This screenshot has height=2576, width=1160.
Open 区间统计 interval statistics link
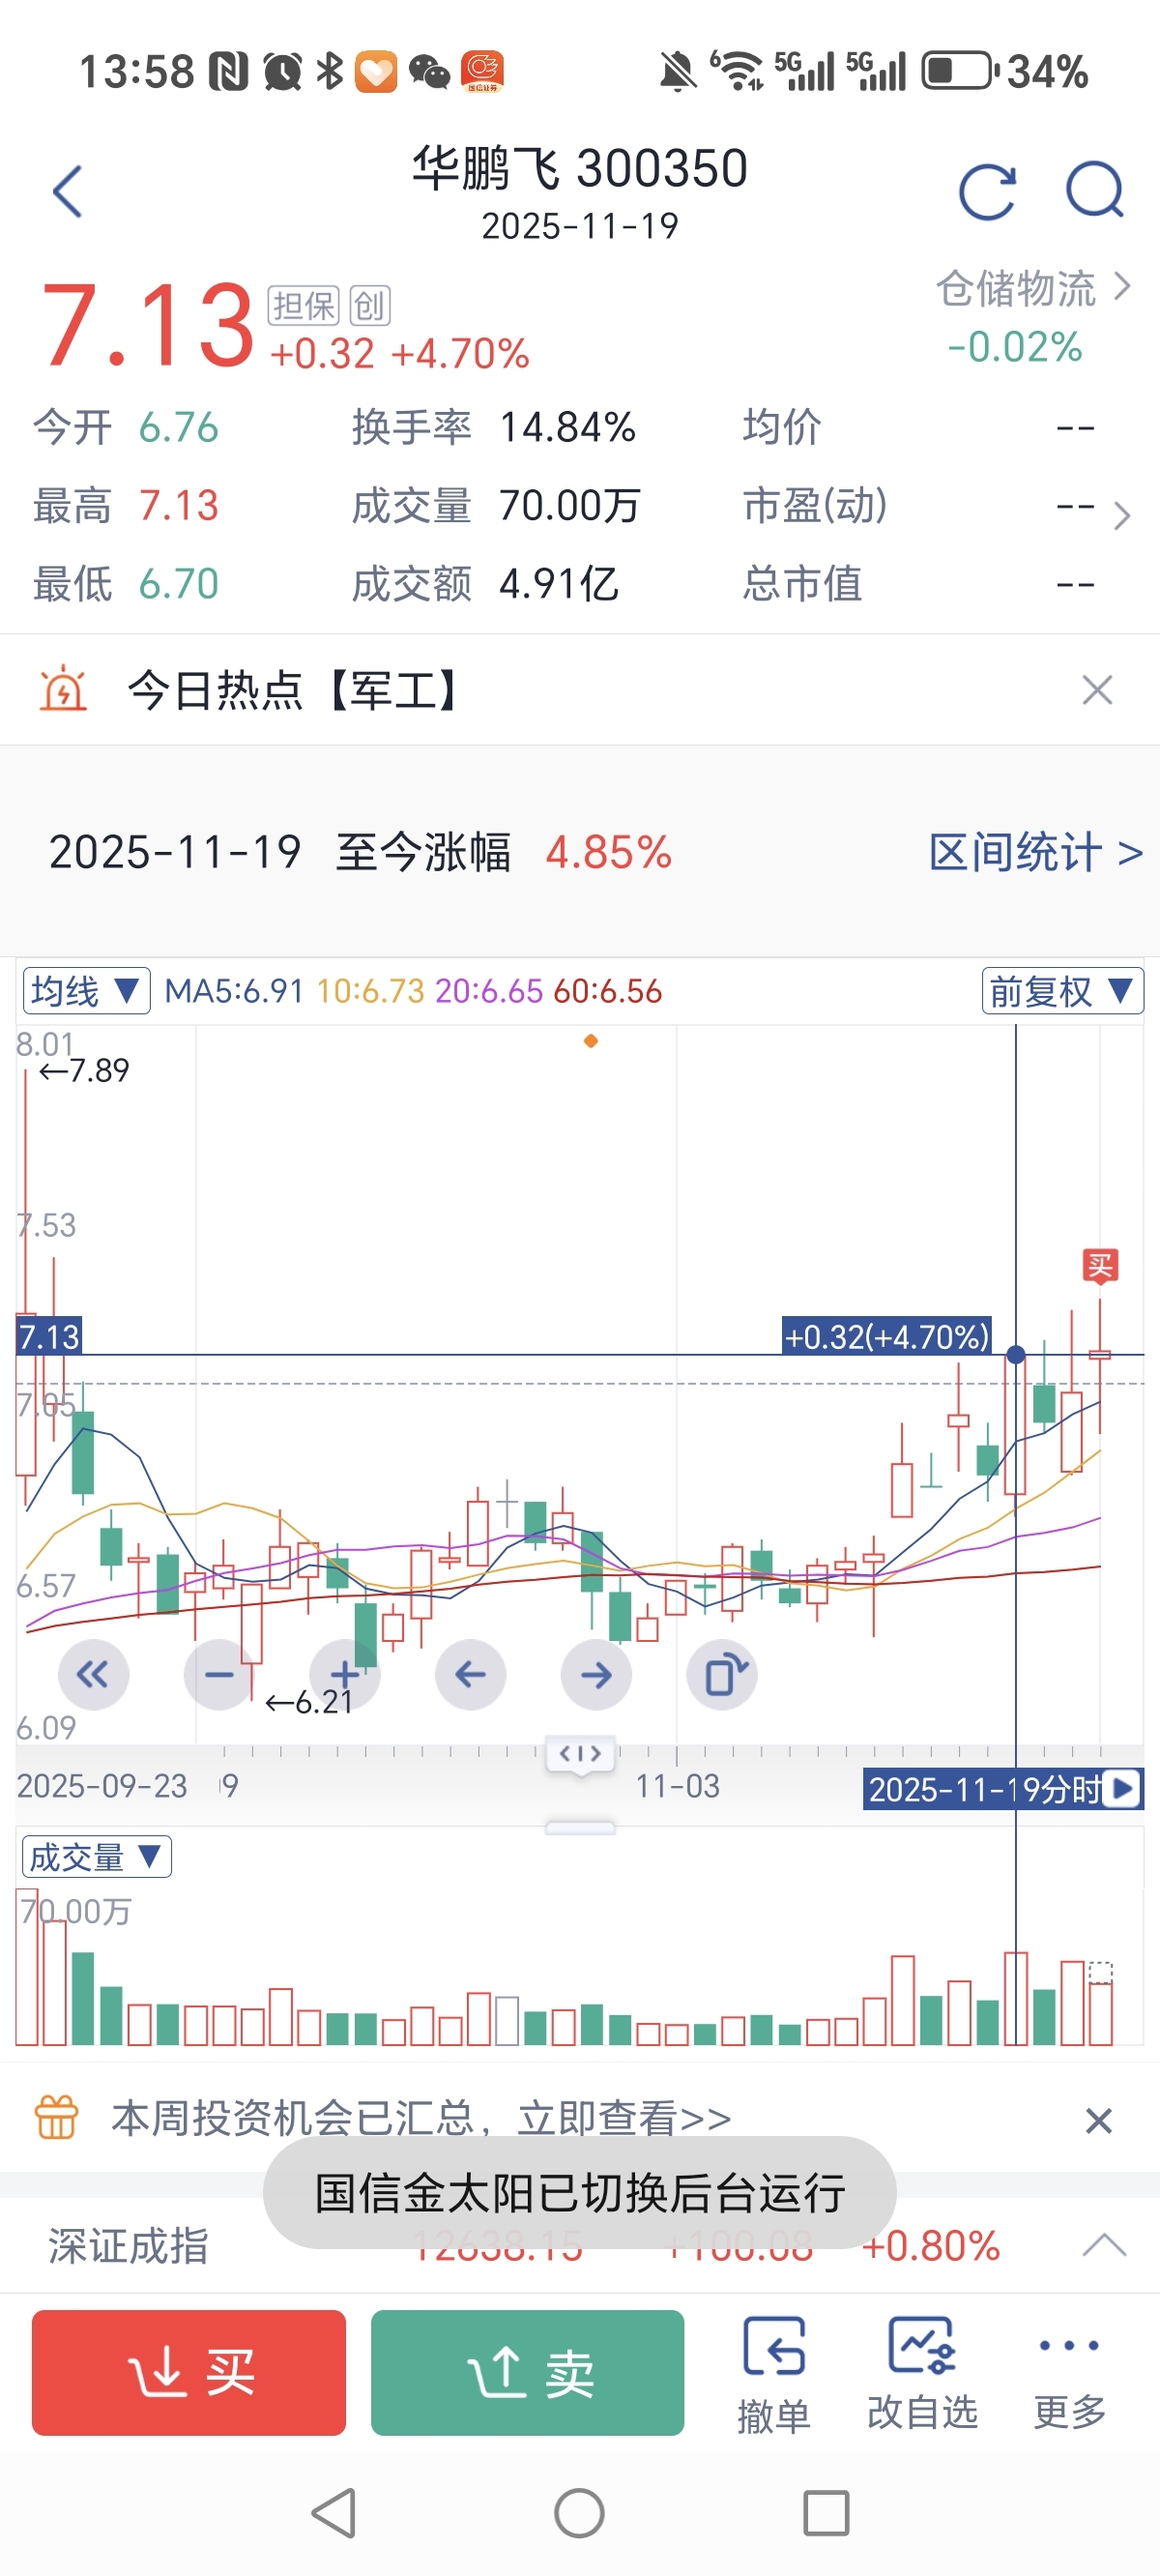[1035, 853]
